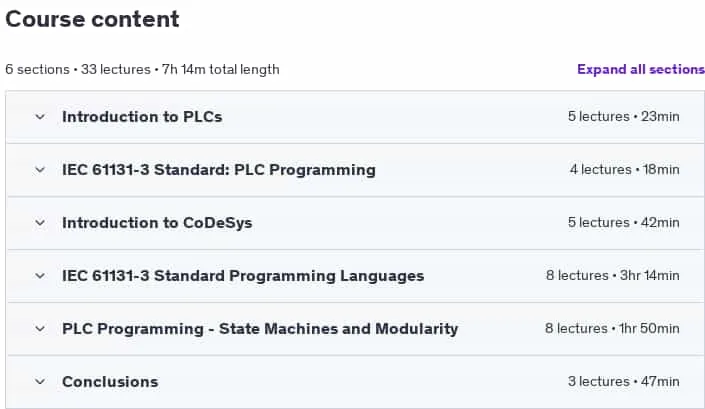Click the 5 lectures • 42min label
705x409 pixels.
[x=623, y=223]
